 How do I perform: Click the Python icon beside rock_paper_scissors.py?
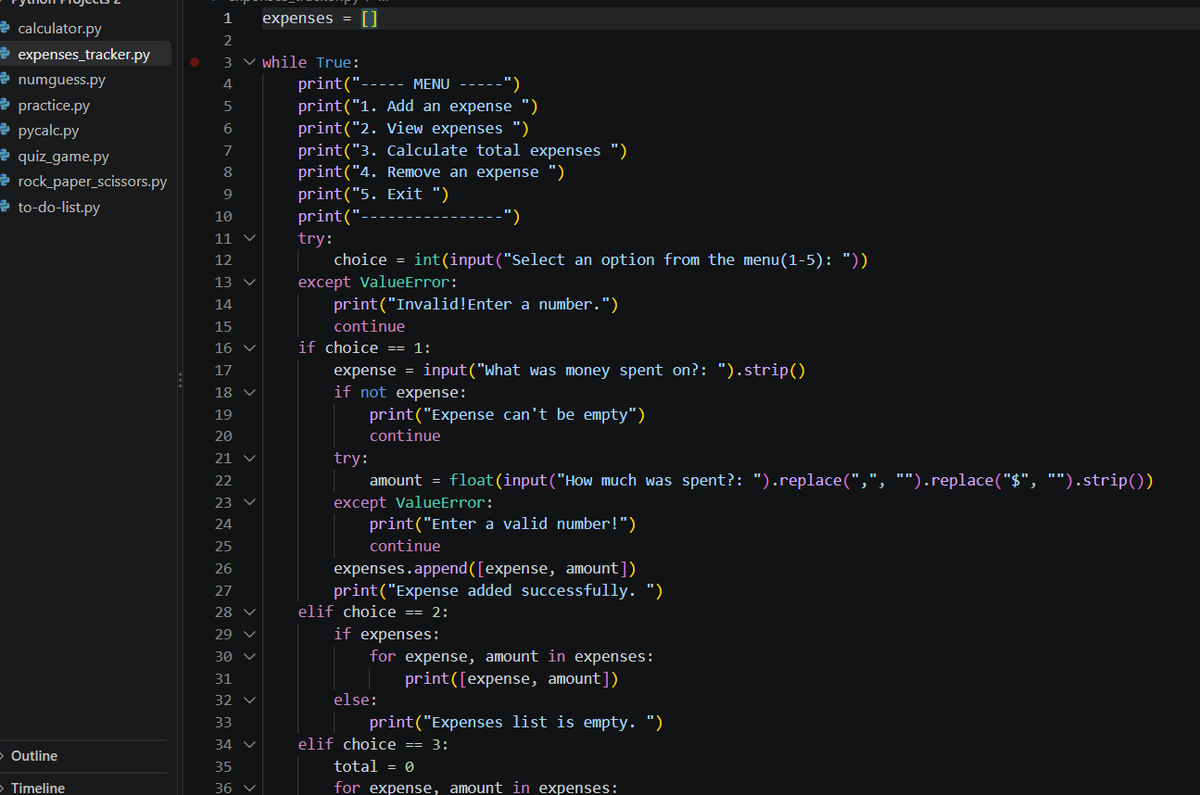click(x=6, y=182)
